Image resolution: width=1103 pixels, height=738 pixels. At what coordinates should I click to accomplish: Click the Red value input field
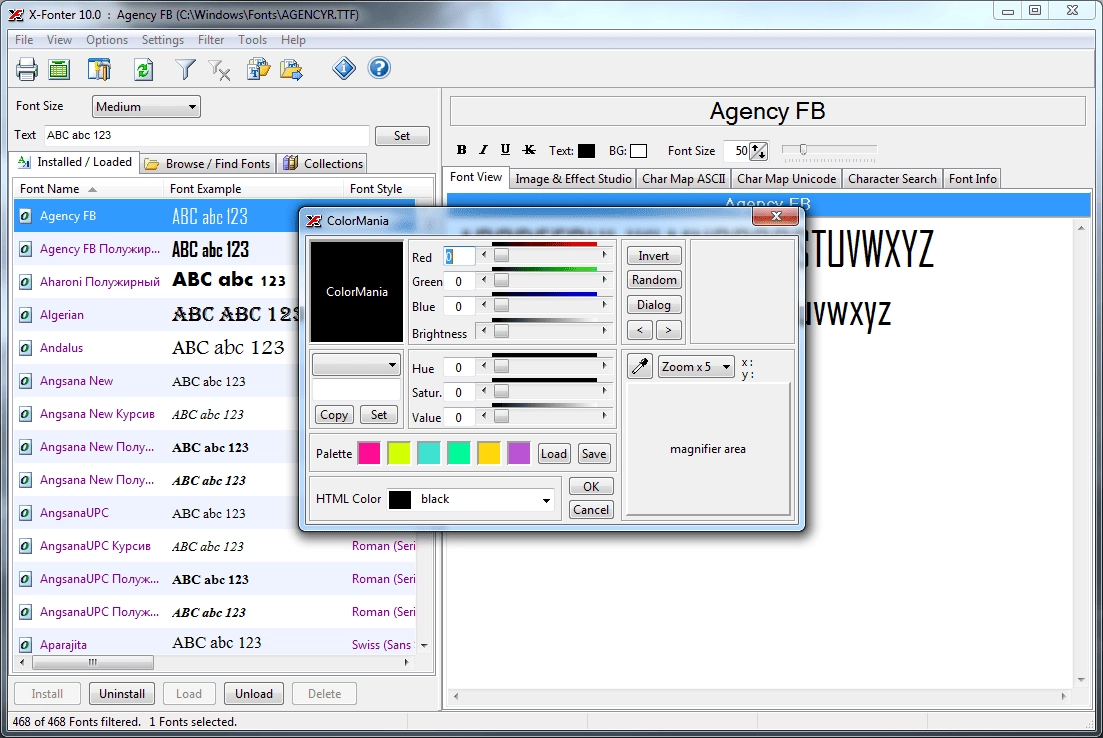click(x=459, y=257)
